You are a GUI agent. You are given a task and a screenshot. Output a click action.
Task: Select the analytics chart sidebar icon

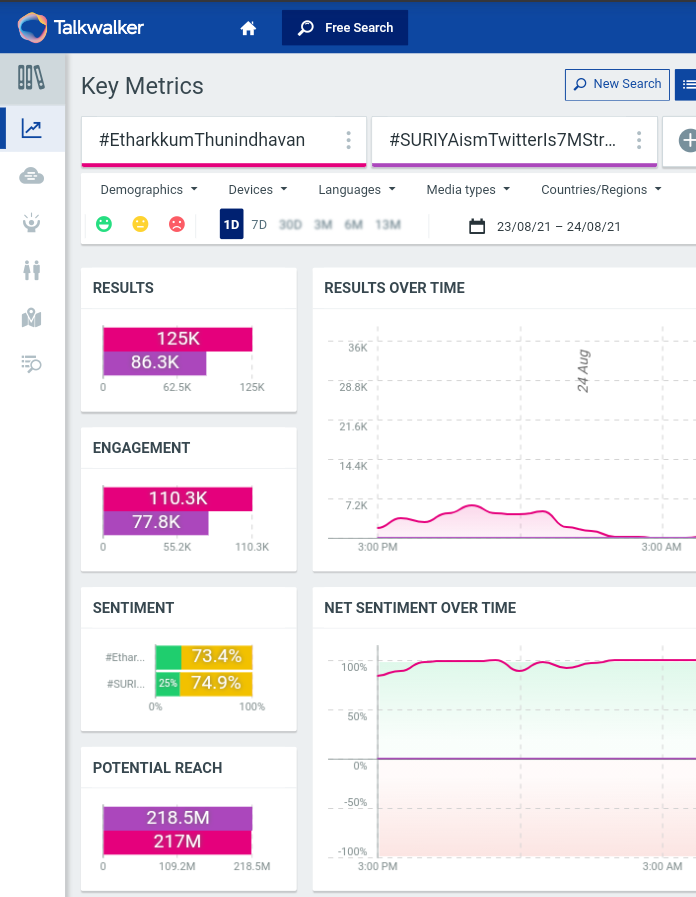pos(31,128)
